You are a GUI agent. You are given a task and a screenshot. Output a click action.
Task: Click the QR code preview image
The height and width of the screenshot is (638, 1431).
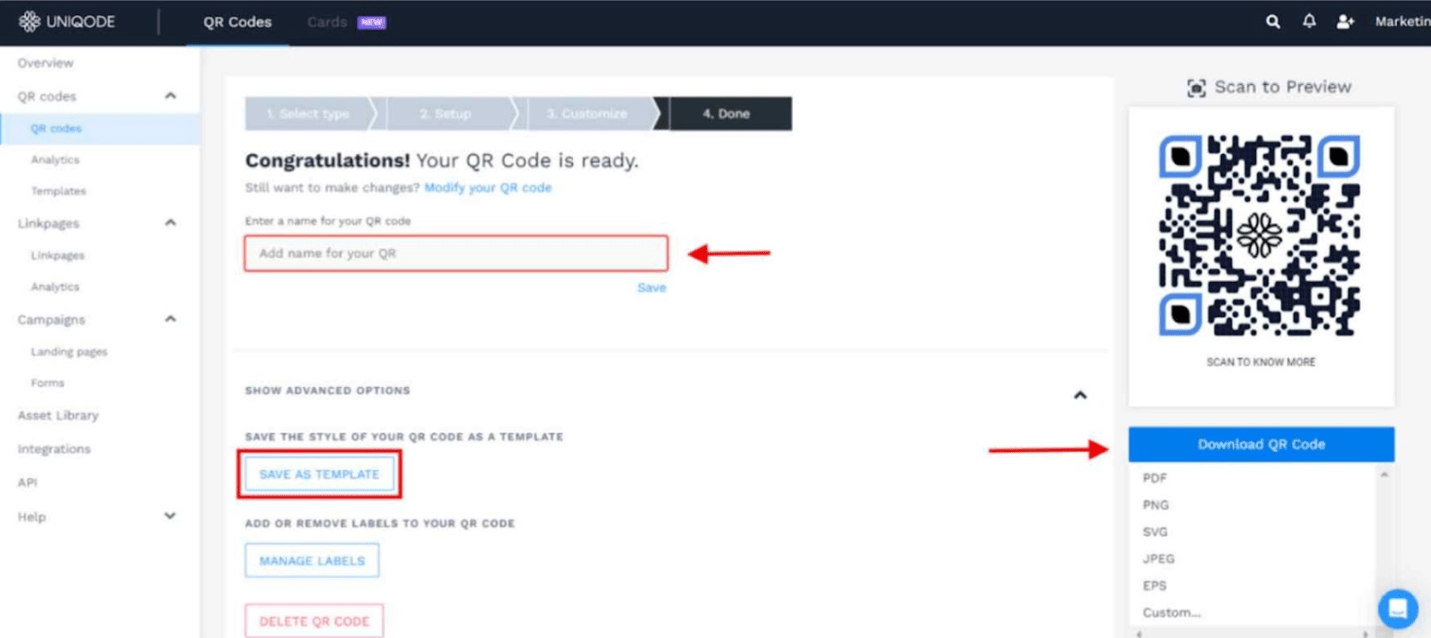pyautogui.click(x=1260, y=236)
